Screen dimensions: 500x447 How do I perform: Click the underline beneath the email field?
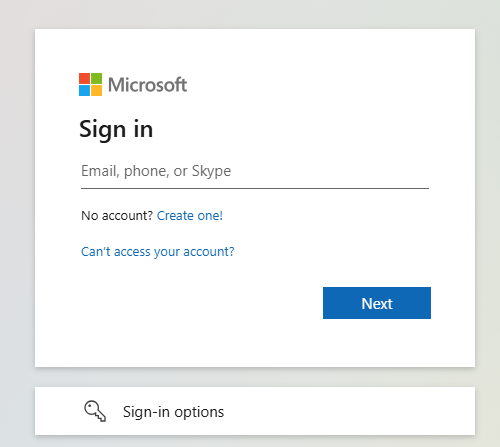coord(255,188)
